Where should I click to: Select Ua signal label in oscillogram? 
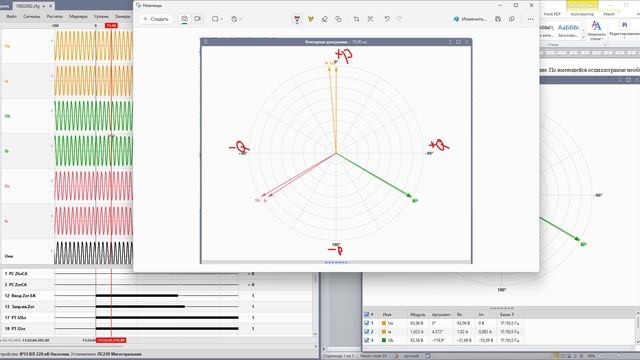[x=7, y=46]
